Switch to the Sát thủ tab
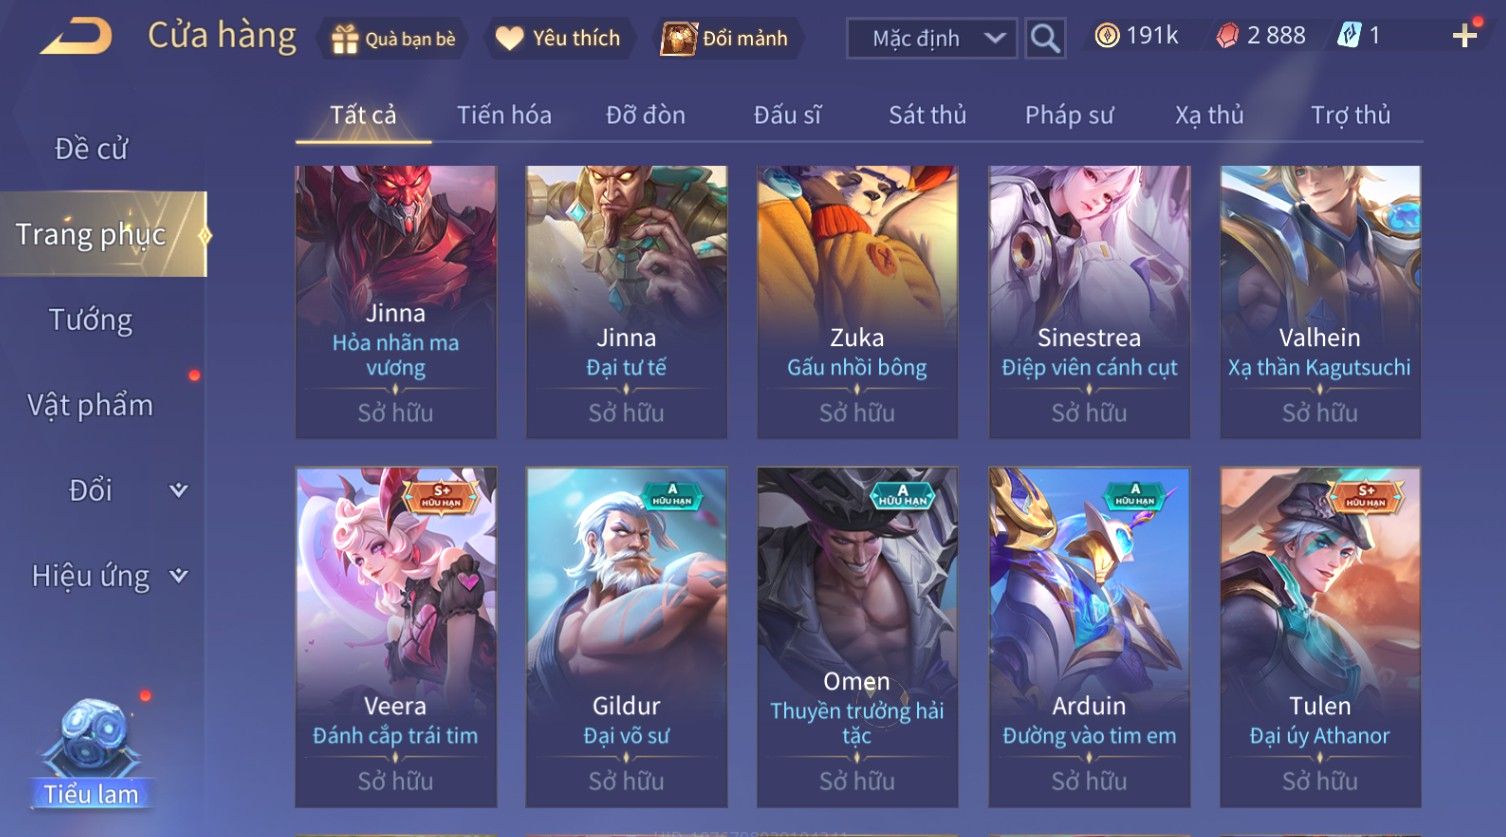 (x=927, y=115)
